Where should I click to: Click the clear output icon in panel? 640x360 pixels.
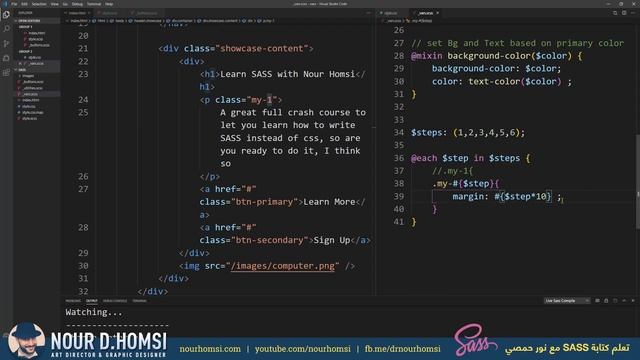[597, 301]
